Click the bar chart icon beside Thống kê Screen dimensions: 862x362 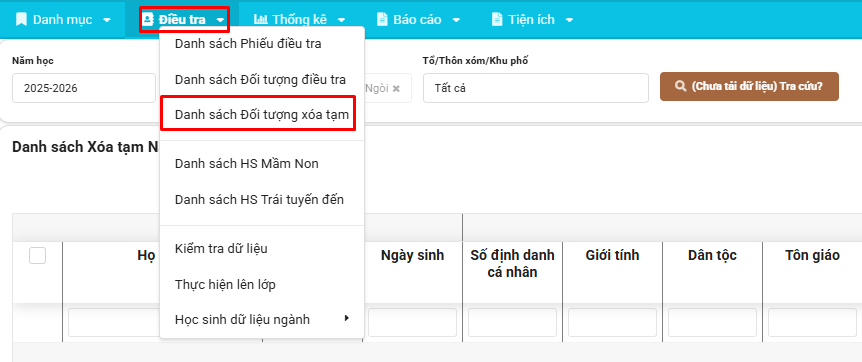click(x=261, y=20)
